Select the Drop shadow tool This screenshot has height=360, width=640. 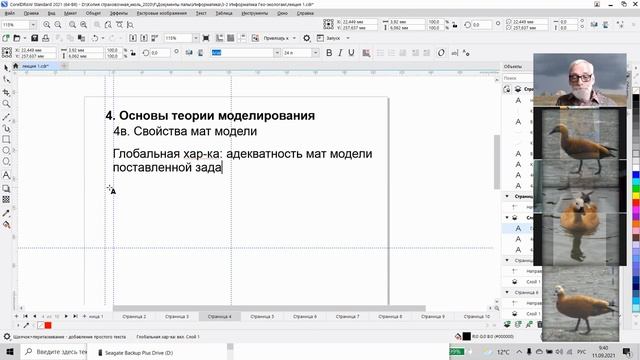pos(6,189)
